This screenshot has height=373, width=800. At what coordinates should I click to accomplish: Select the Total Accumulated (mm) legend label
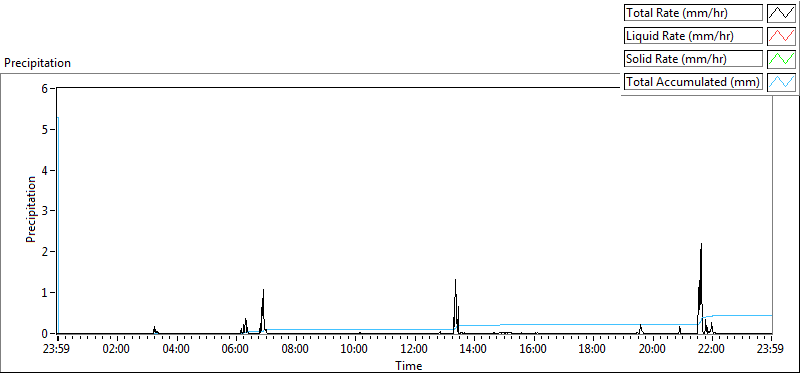point(693,82)
